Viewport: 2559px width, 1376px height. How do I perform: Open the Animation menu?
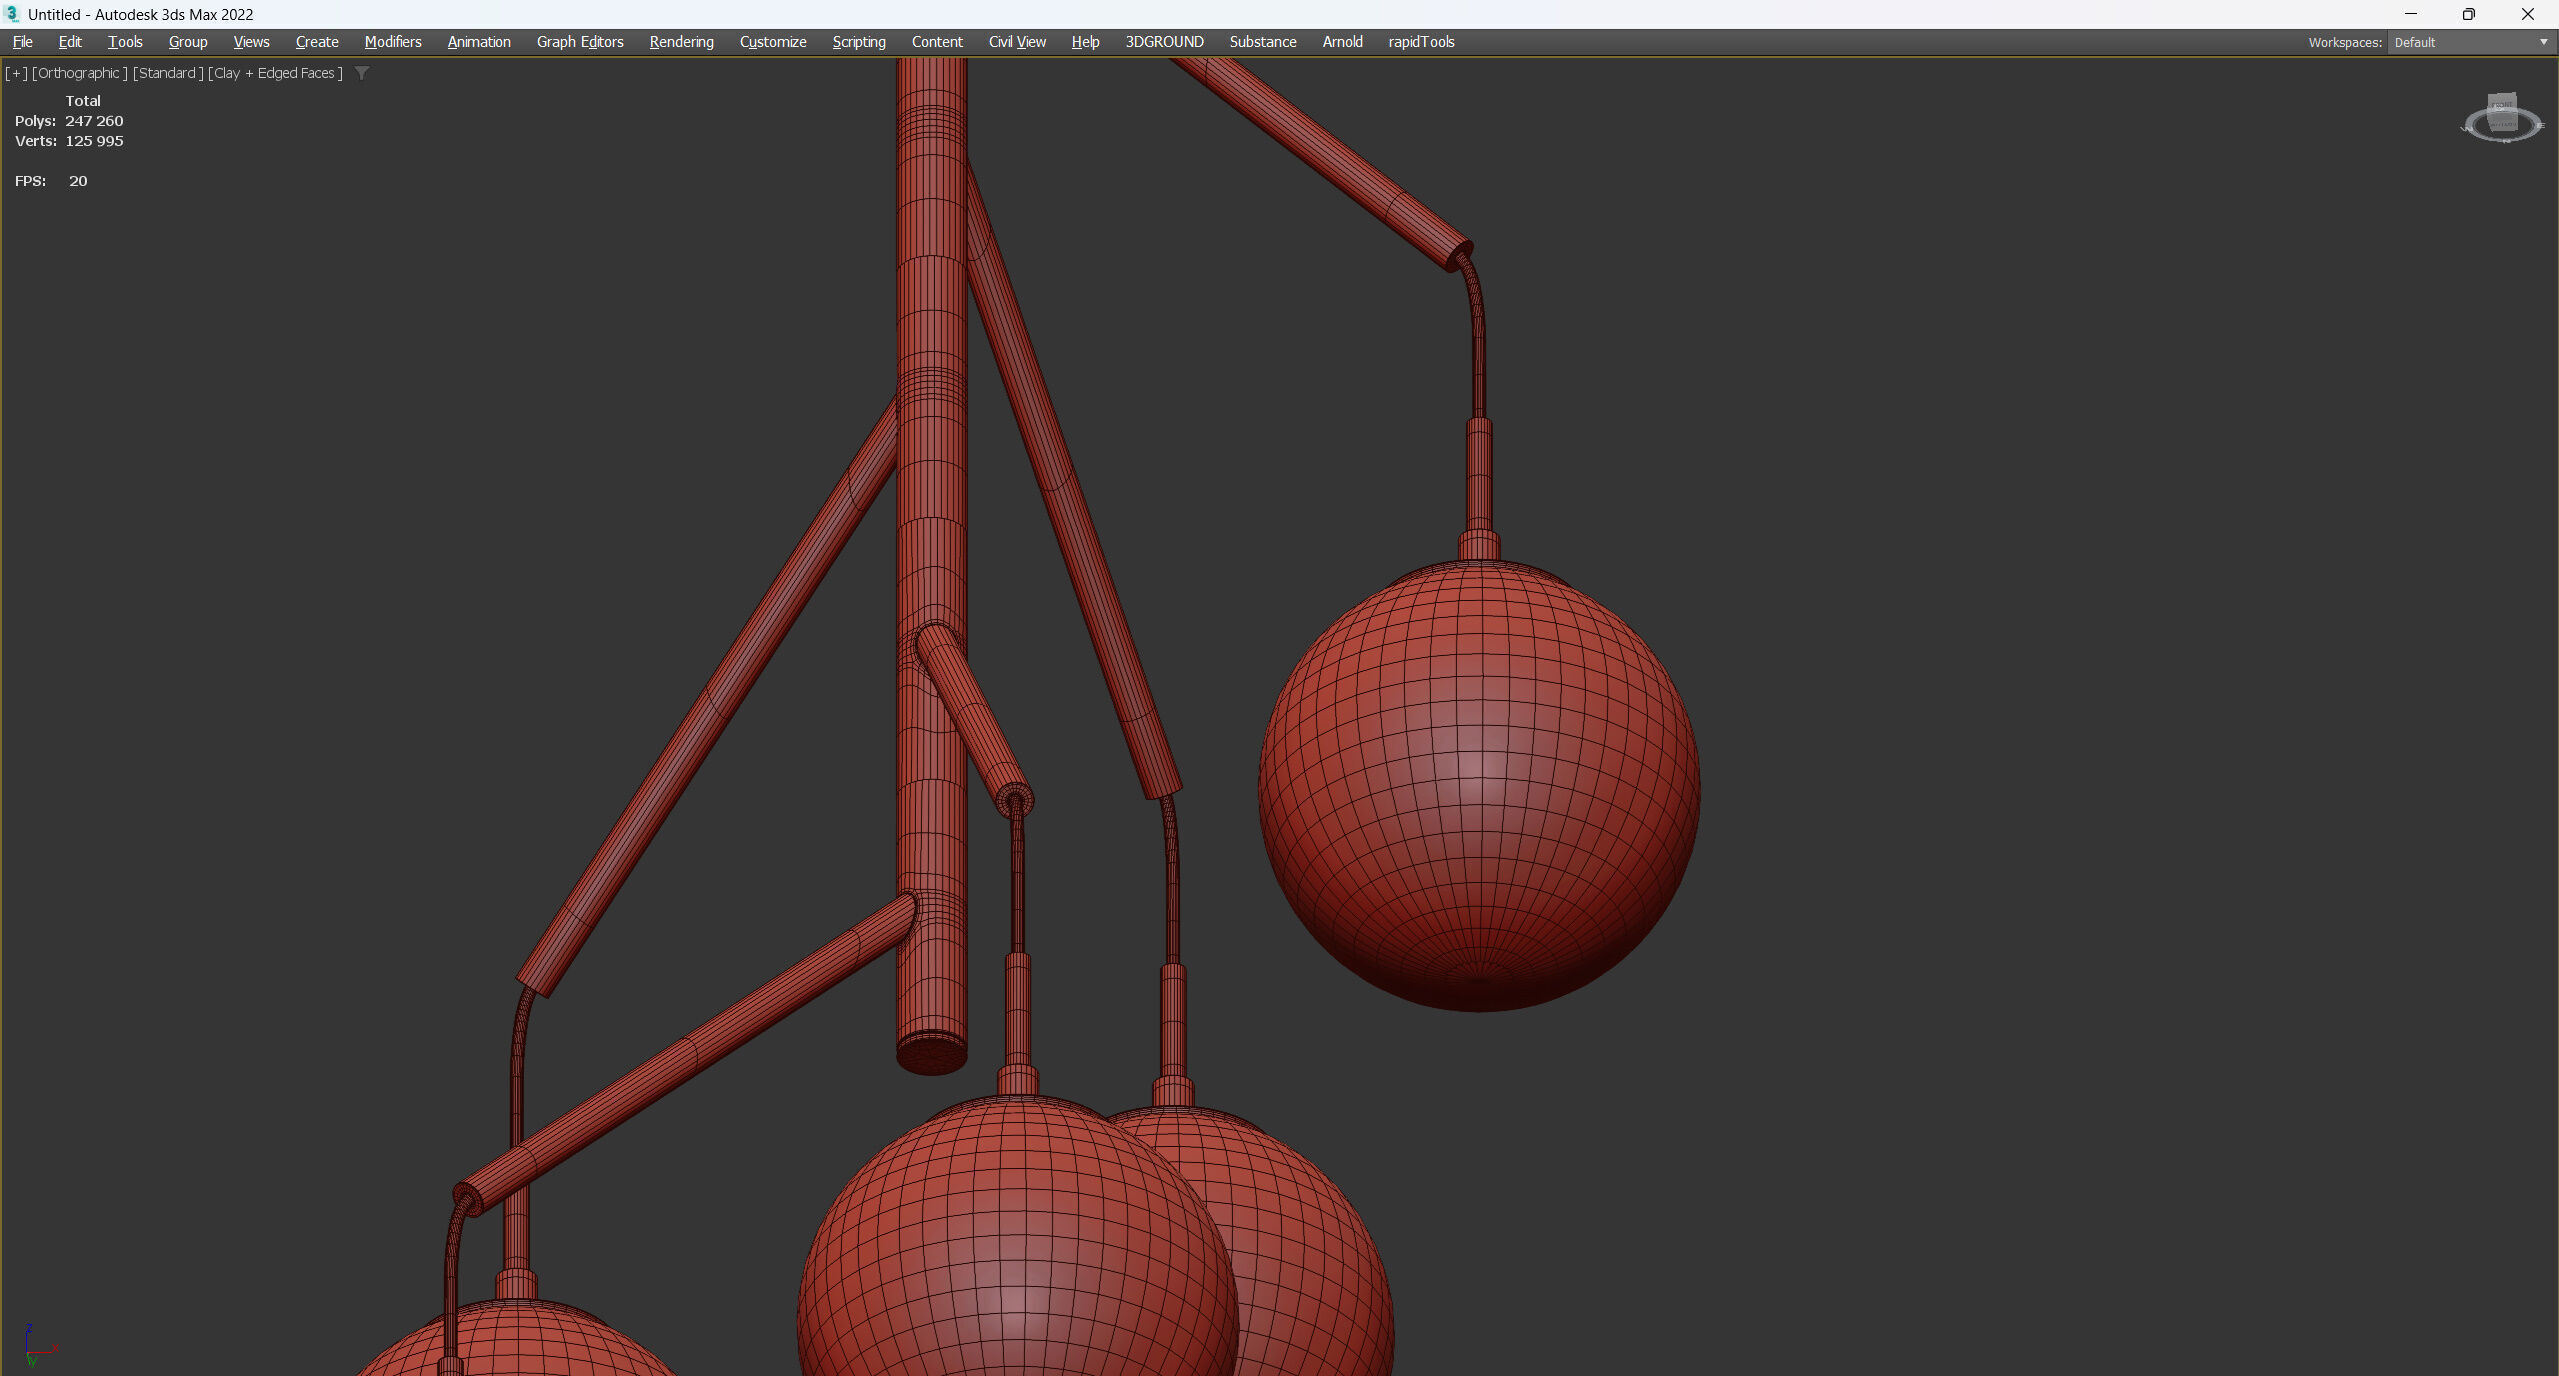(479, 42)
